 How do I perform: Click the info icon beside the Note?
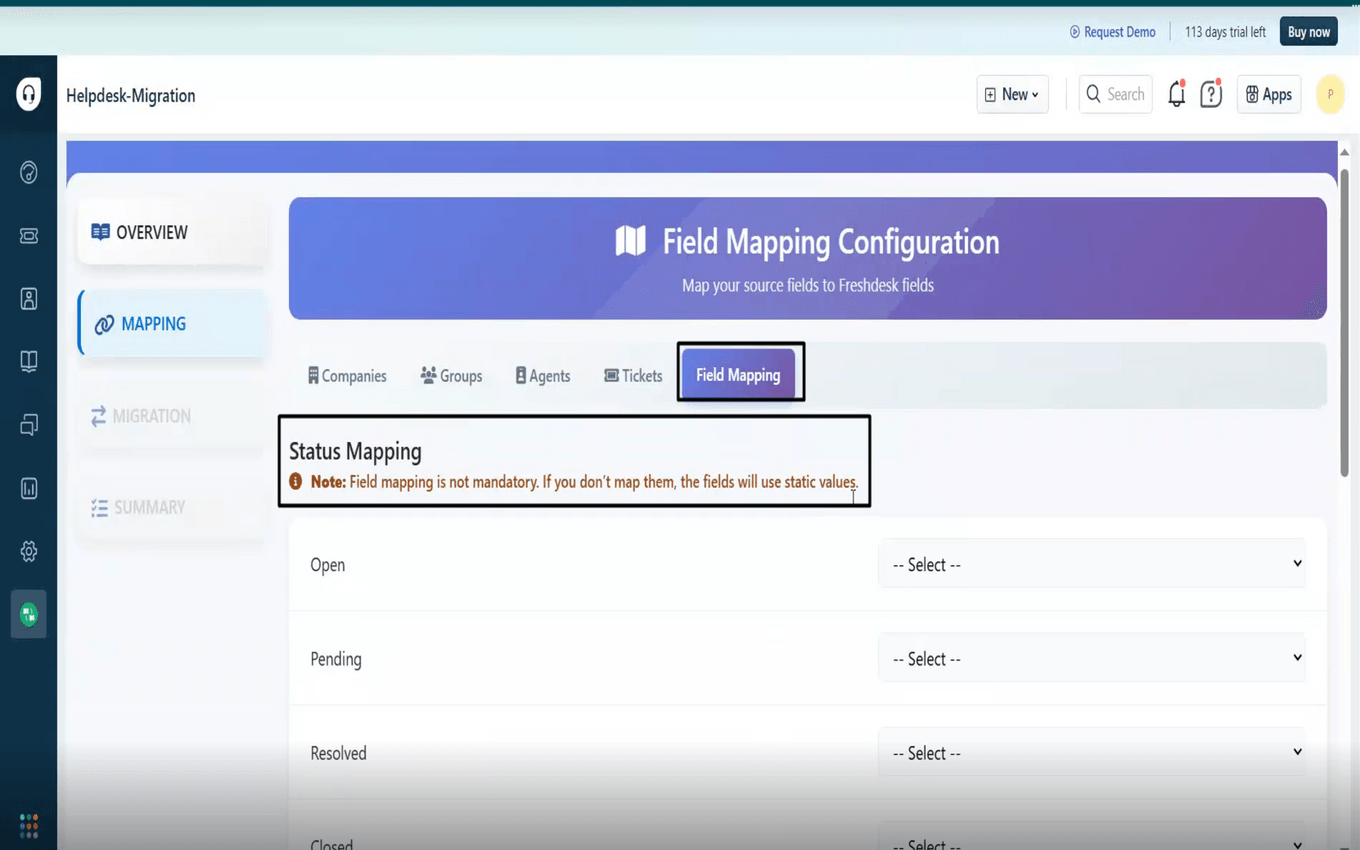point(296,481)
